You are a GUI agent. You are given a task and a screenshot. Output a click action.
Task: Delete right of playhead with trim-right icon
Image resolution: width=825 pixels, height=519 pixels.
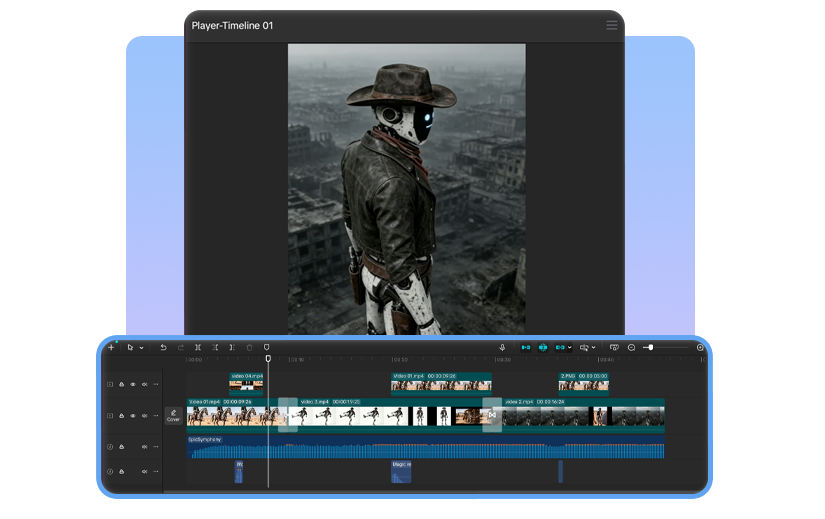coord(232,347)
